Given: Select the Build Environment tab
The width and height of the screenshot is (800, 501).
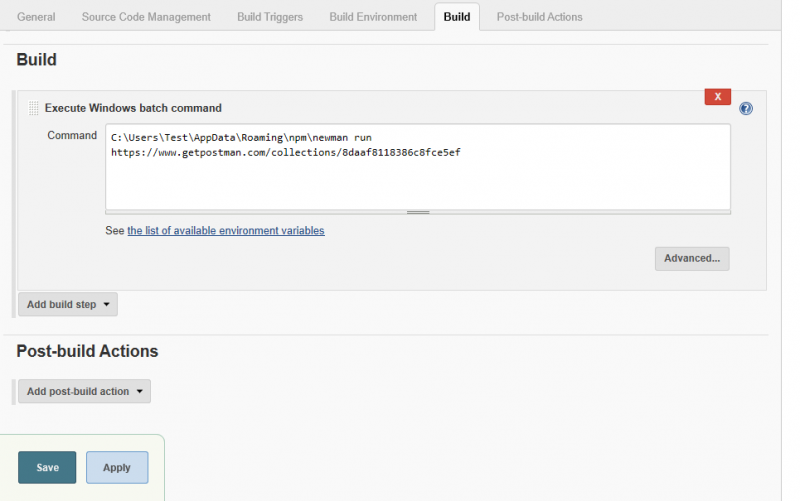Looking at the screenshot, I should [x=373, y=17].
